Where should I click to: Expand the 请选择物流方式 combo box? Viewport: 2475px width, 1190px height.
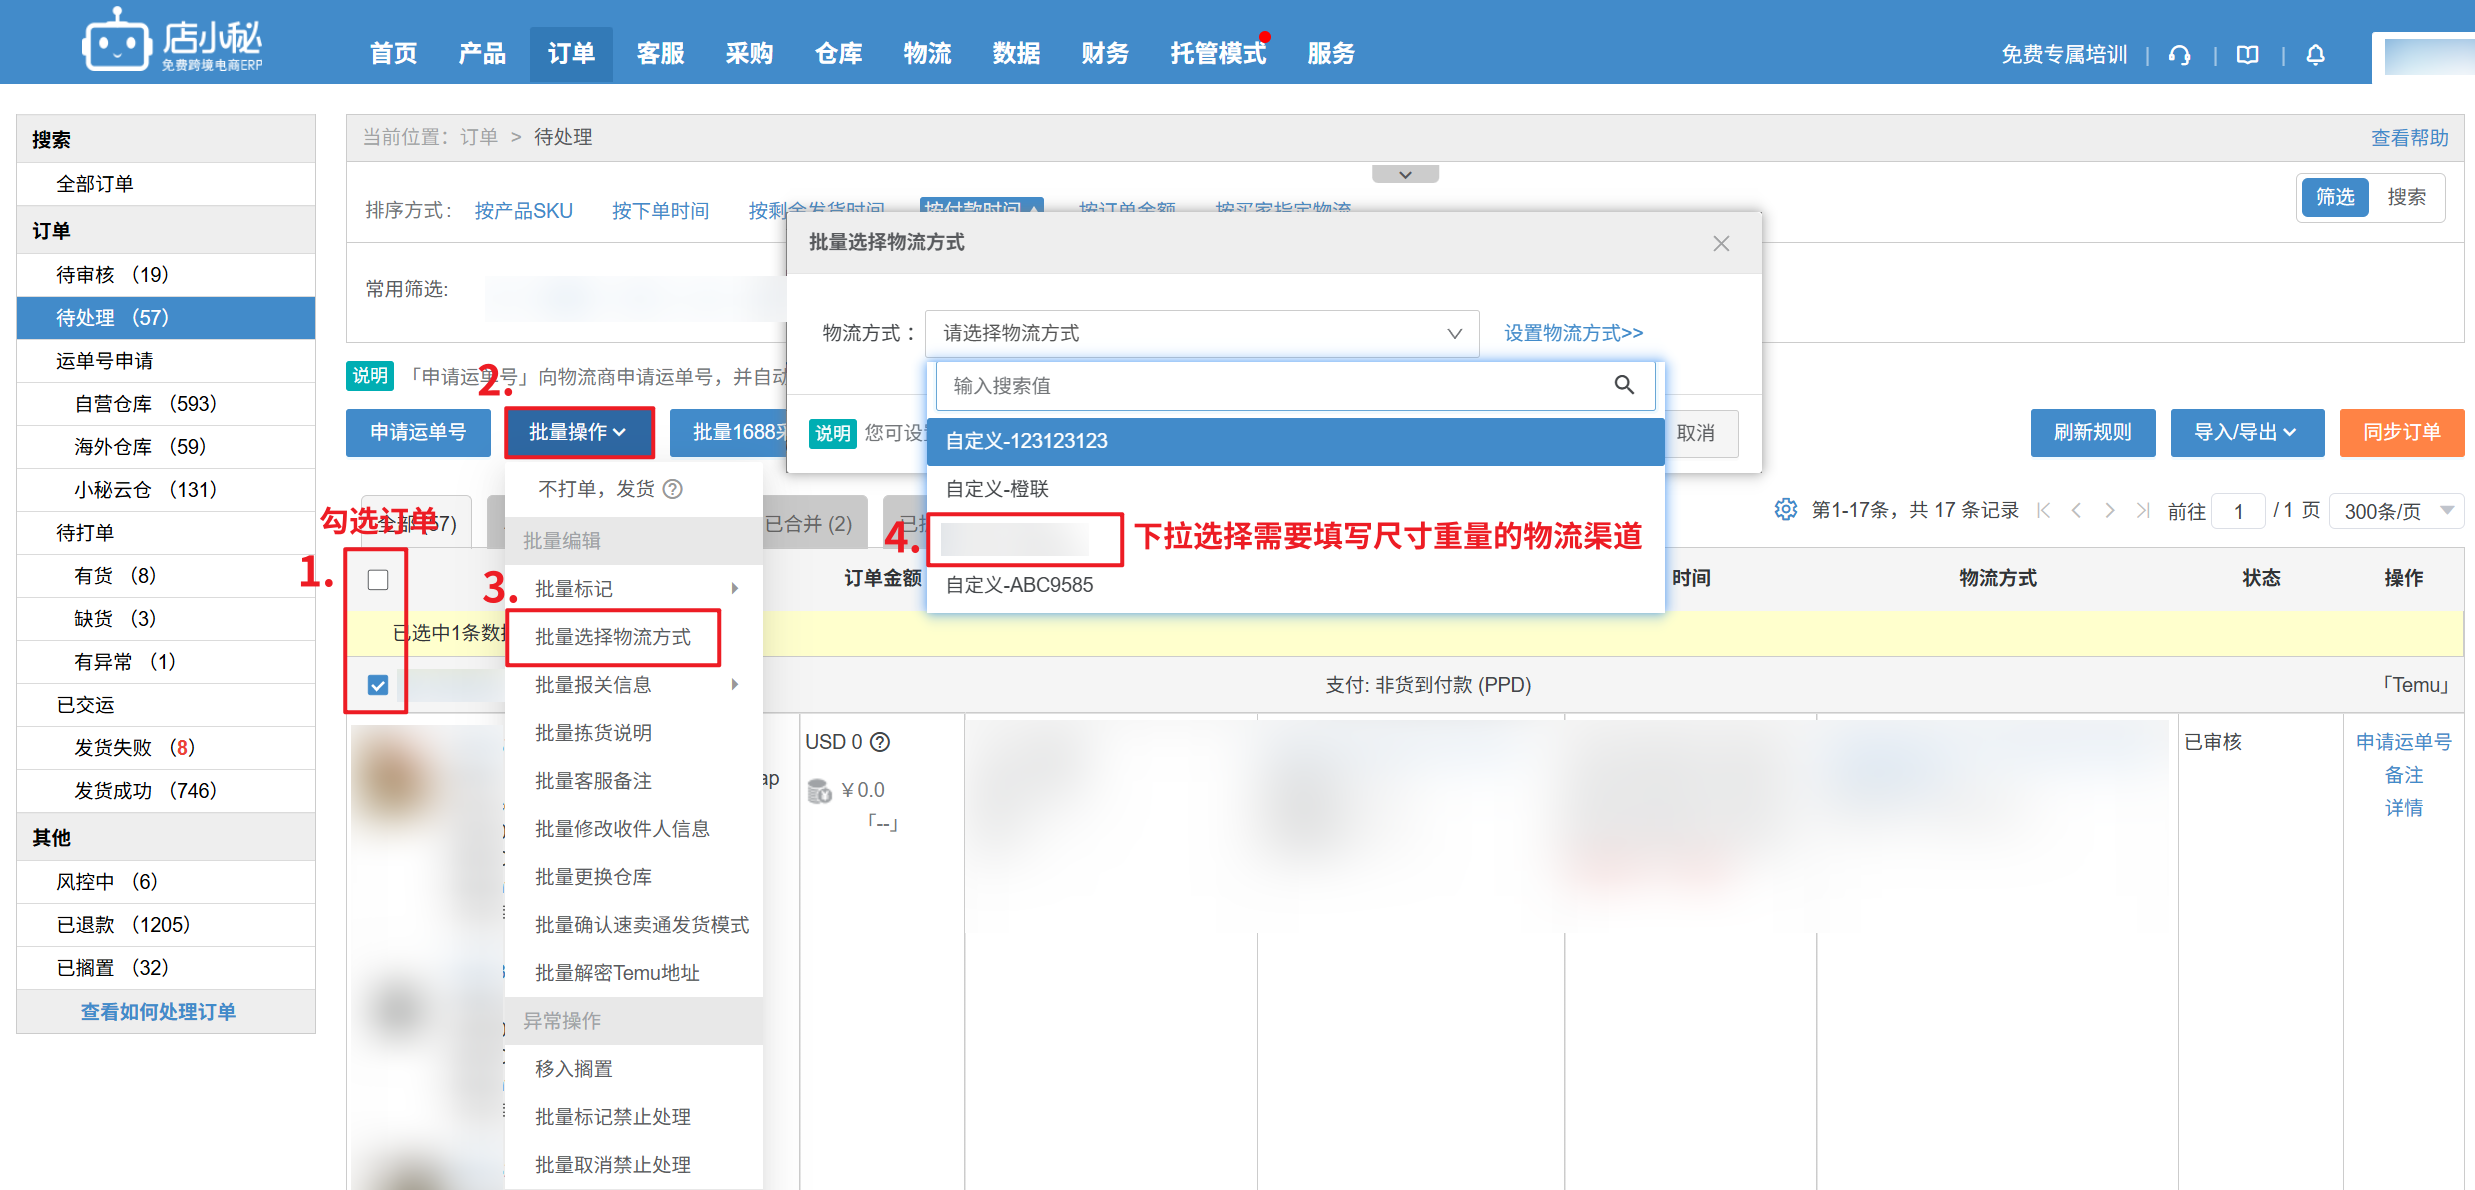pos(1201,333)
